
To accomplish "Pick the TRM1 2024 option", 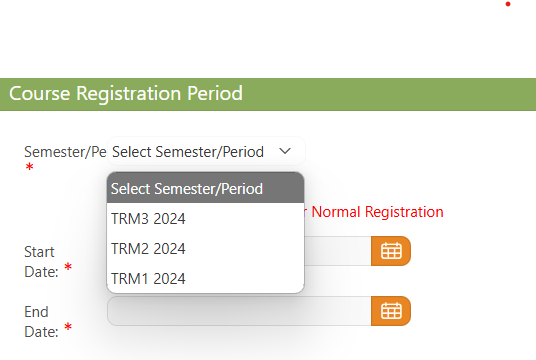I will pos(205,279).
